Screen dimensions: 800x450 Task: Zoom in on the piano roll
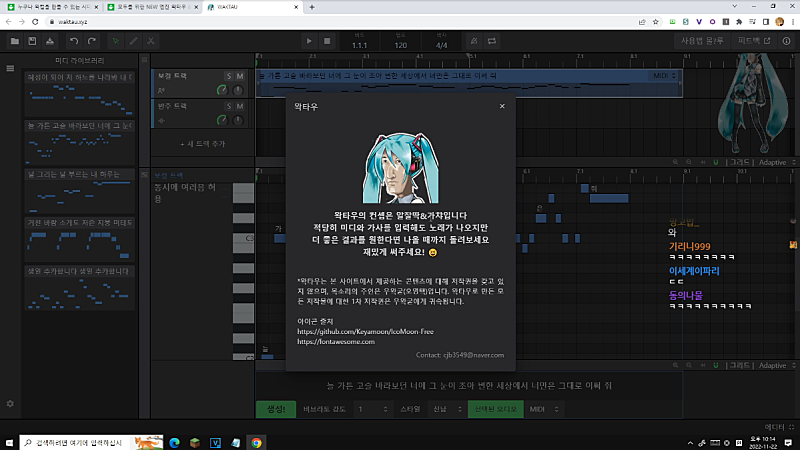(676, 365)
